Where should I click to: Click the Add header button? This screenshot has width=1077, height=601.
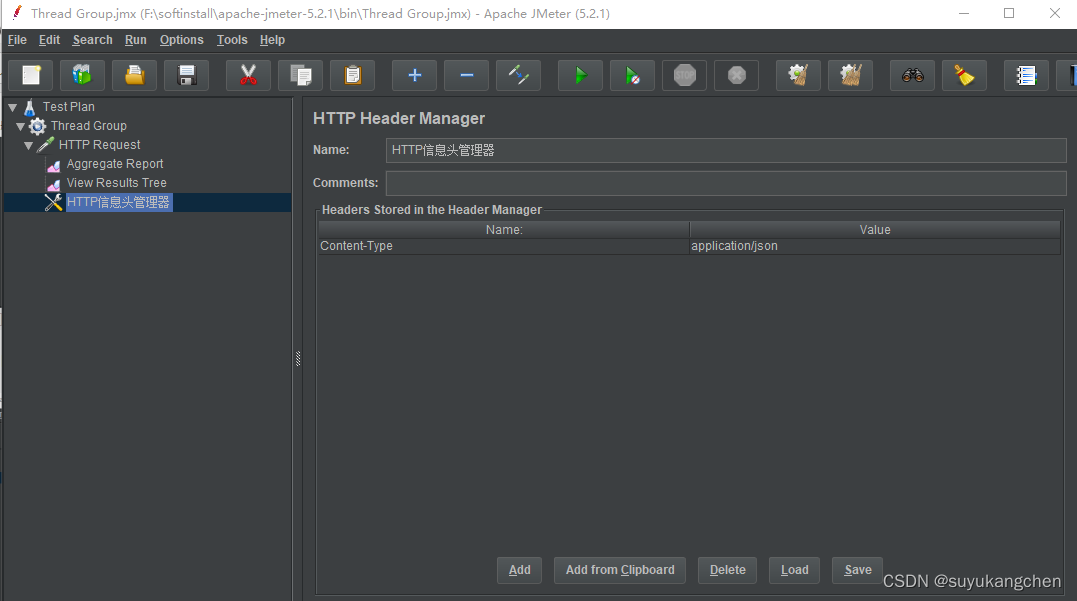(x=519, y=570)
